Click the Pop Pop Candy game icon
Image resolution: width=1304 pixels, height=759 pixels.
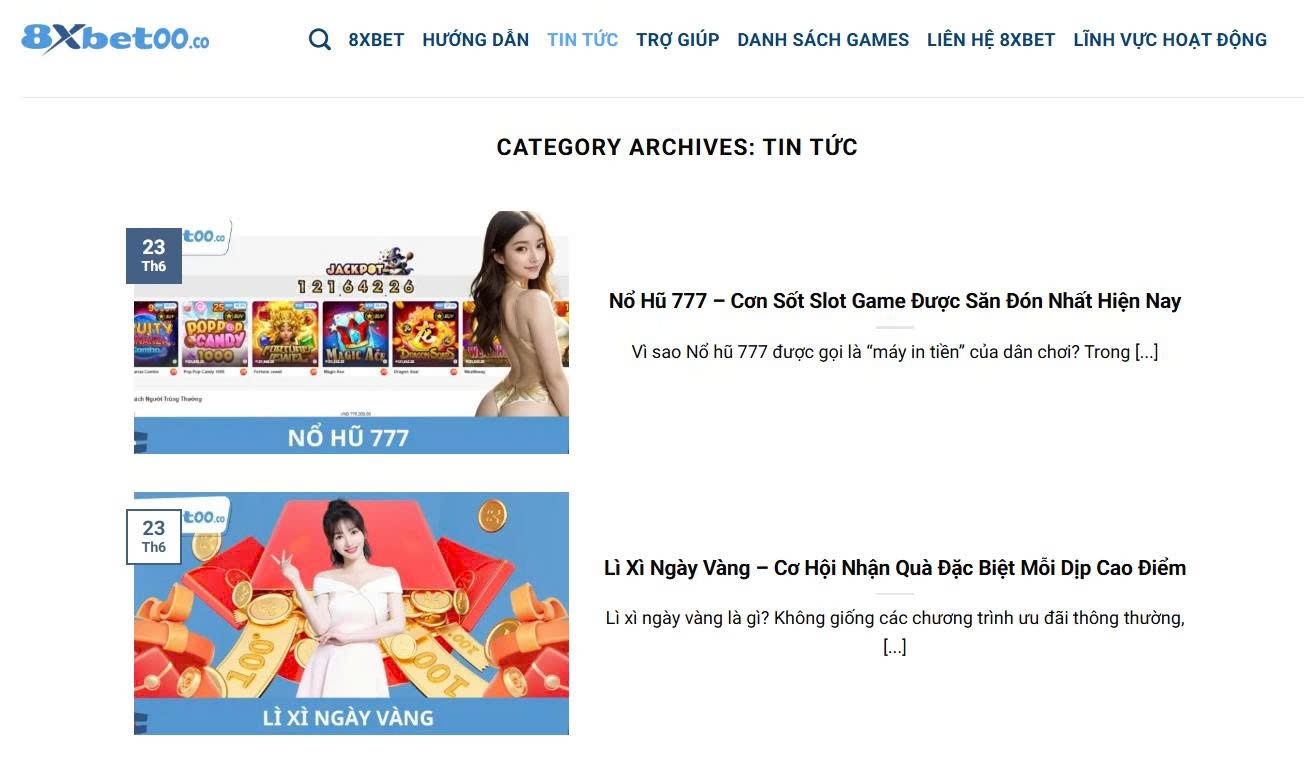tap(215, 334)
